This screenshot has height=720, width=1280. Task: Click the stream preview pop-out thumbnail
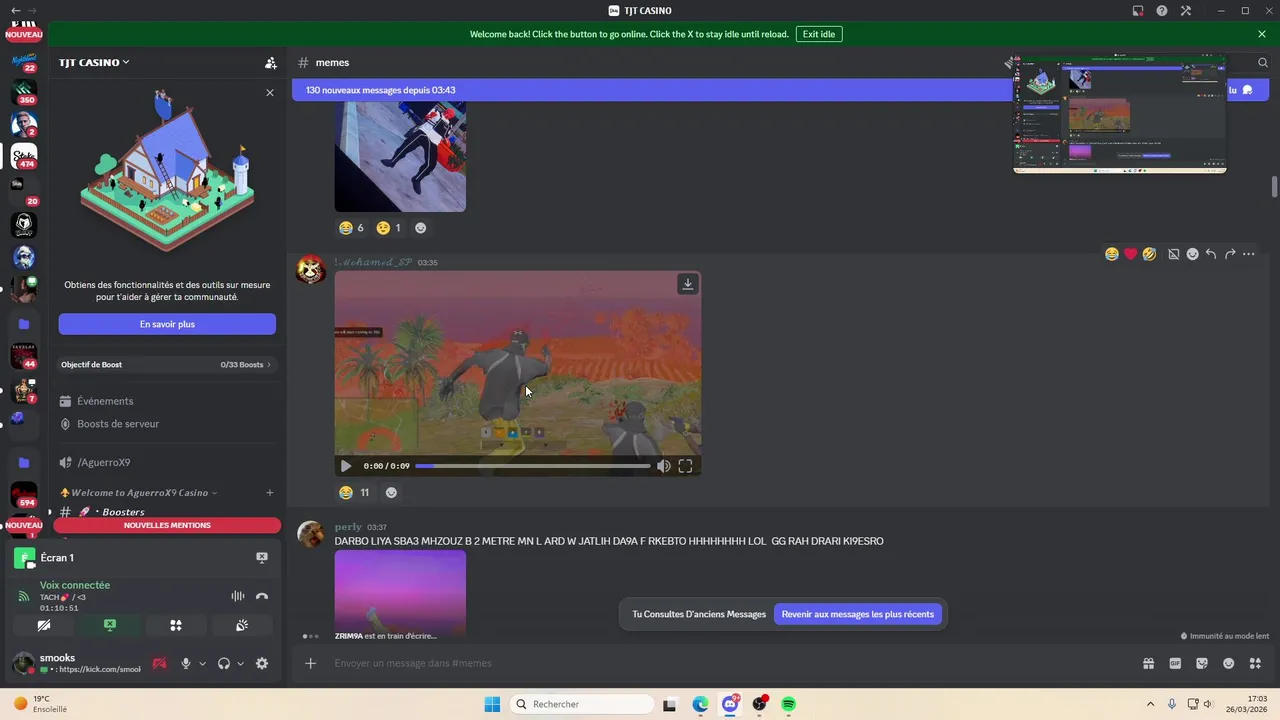coord(1120,114)
